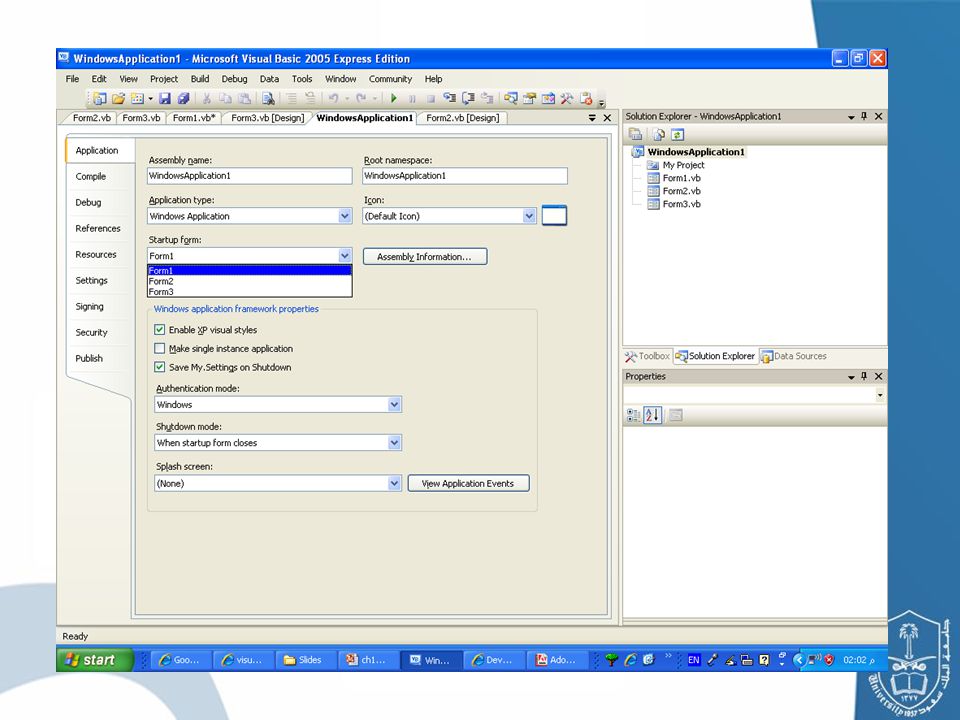Select My Project in Solution Explorer

(x=683, y=165)
